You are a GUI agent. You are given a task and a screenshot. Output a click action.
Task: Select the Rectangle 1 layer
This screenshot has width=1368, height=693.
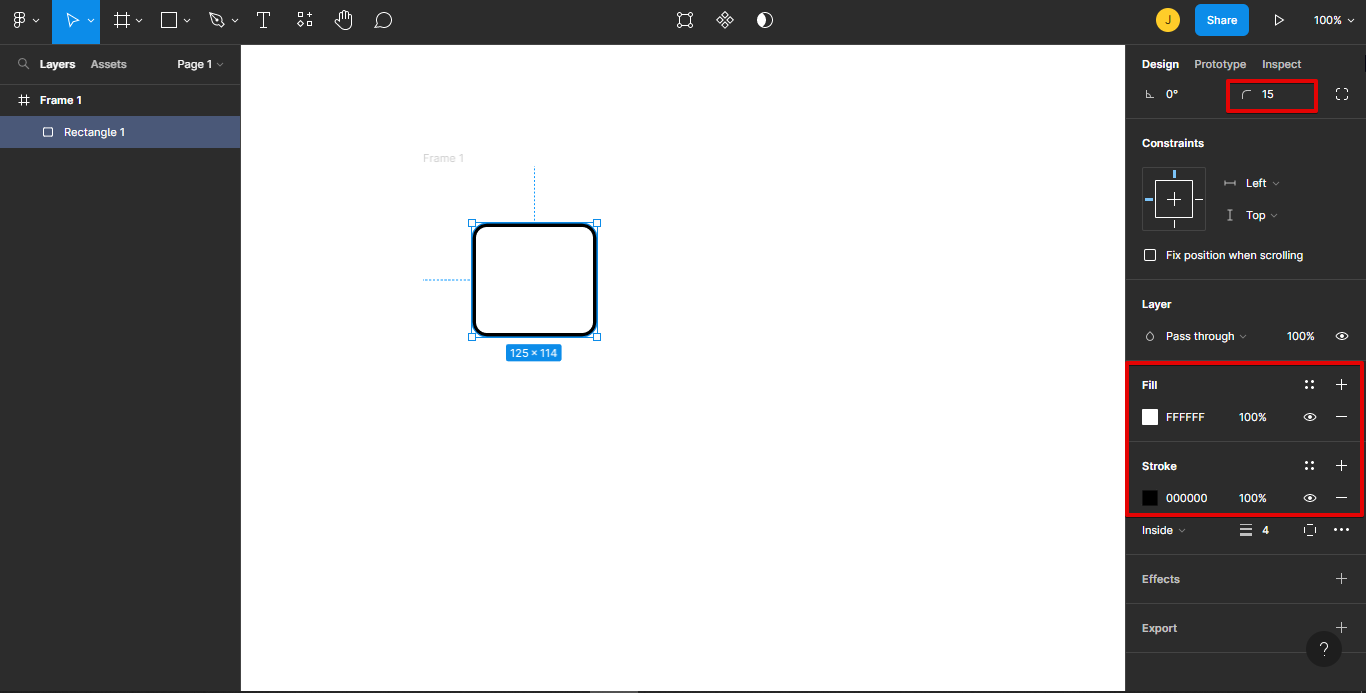click(120, 132)
